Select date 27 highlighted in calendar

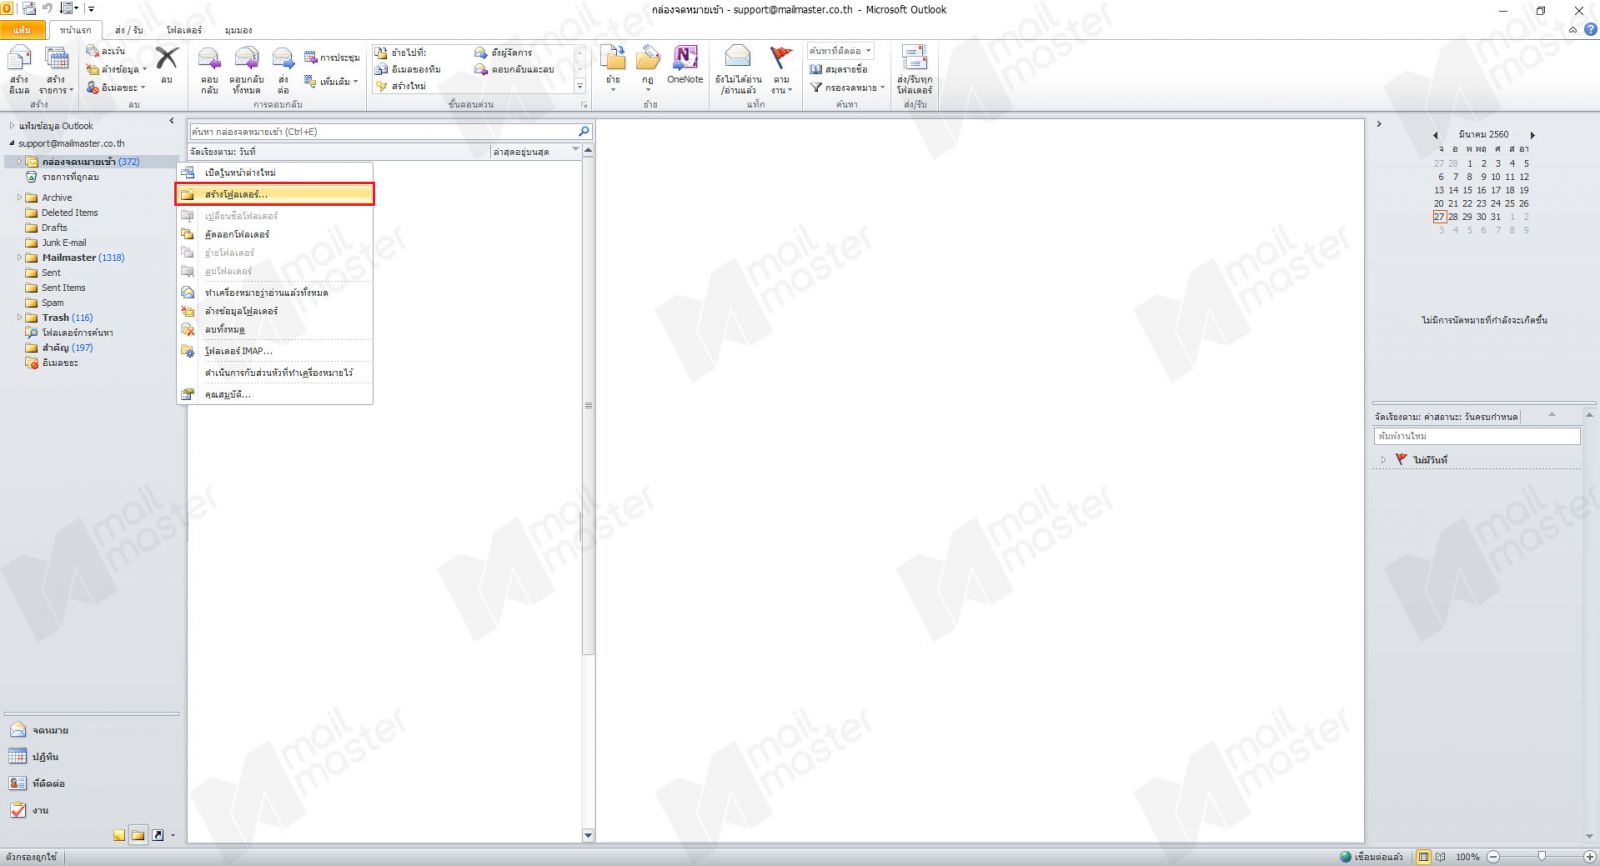(x=1439, y=216)
